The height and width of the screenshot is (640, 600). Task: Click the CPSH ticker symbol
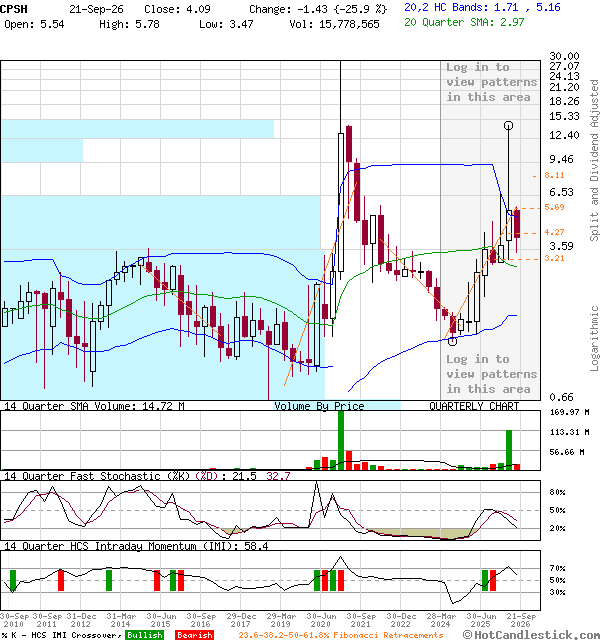(x=14, y=9)
